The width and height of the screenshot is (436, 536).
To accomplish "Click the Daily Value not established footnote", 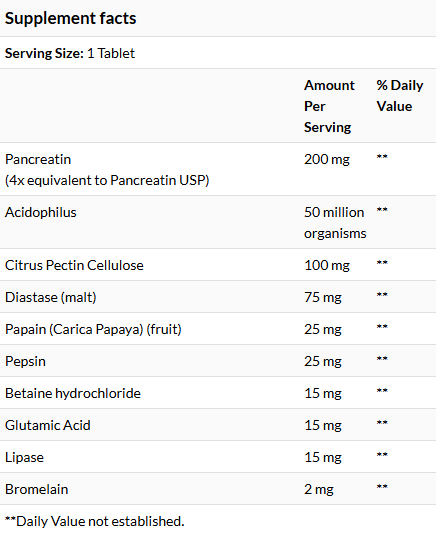I will (95, 521).
